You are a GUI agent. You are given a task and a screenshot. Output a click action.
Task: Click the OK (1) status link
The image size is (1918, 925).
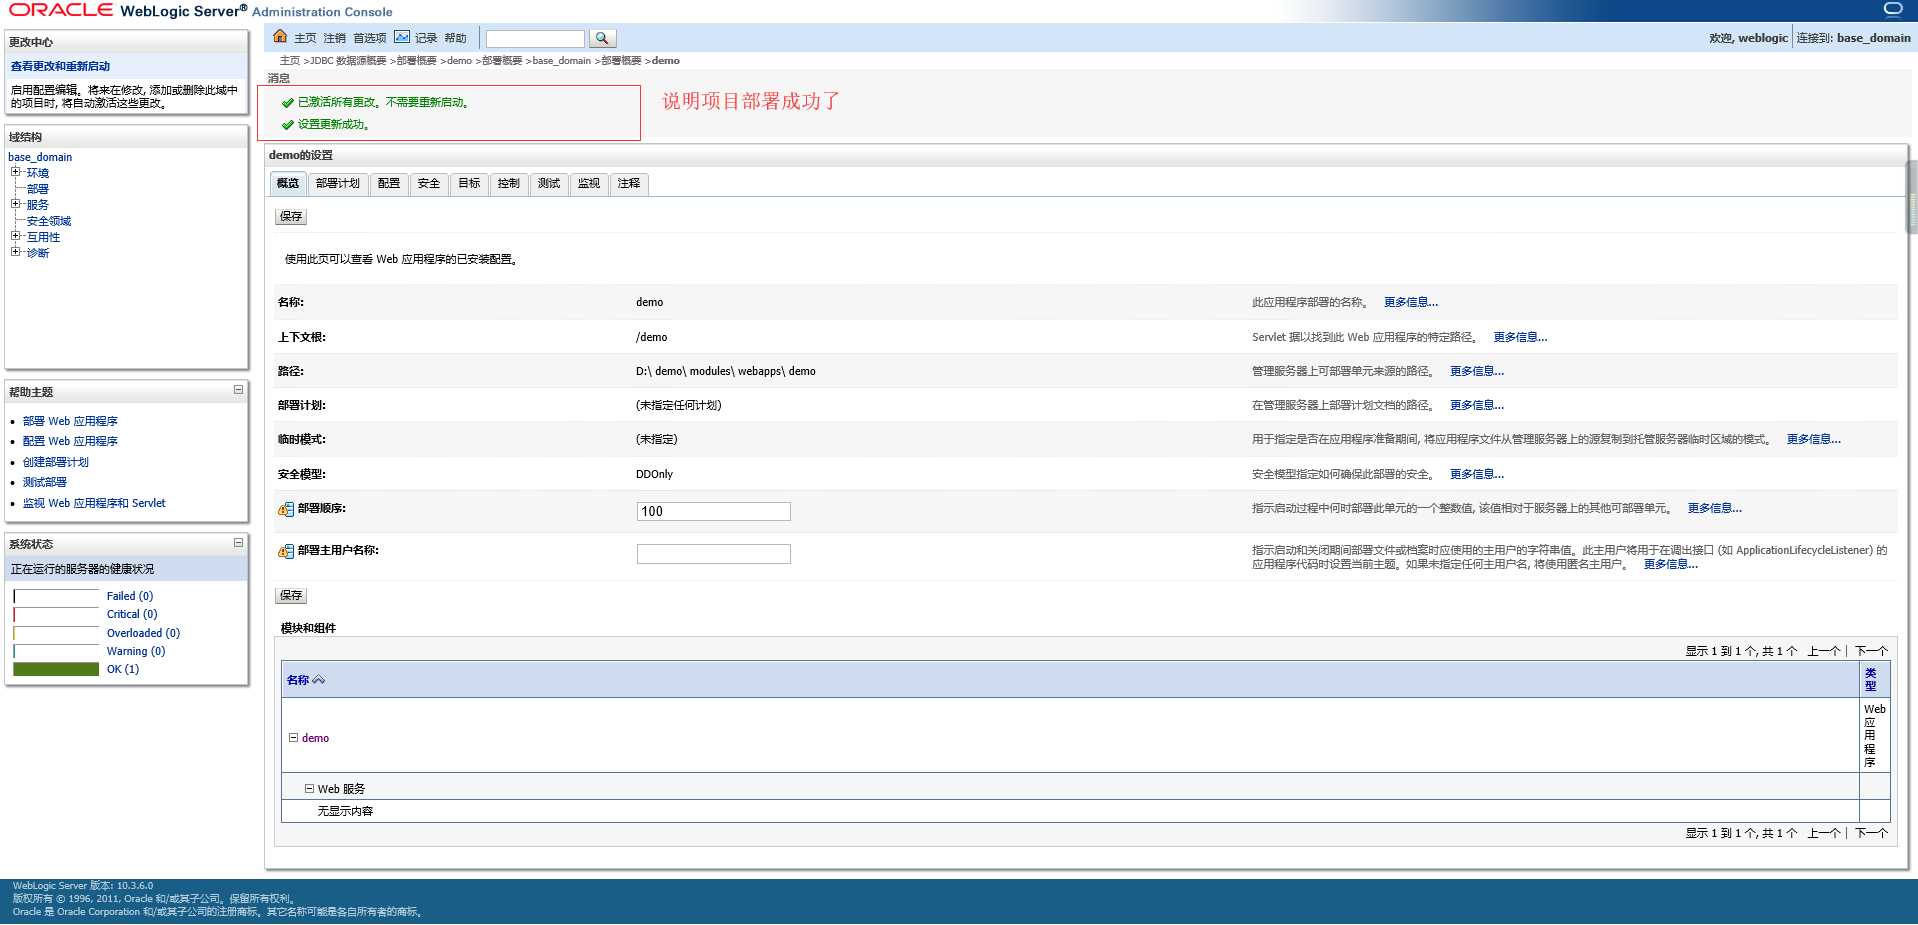(x=123, y=669)
